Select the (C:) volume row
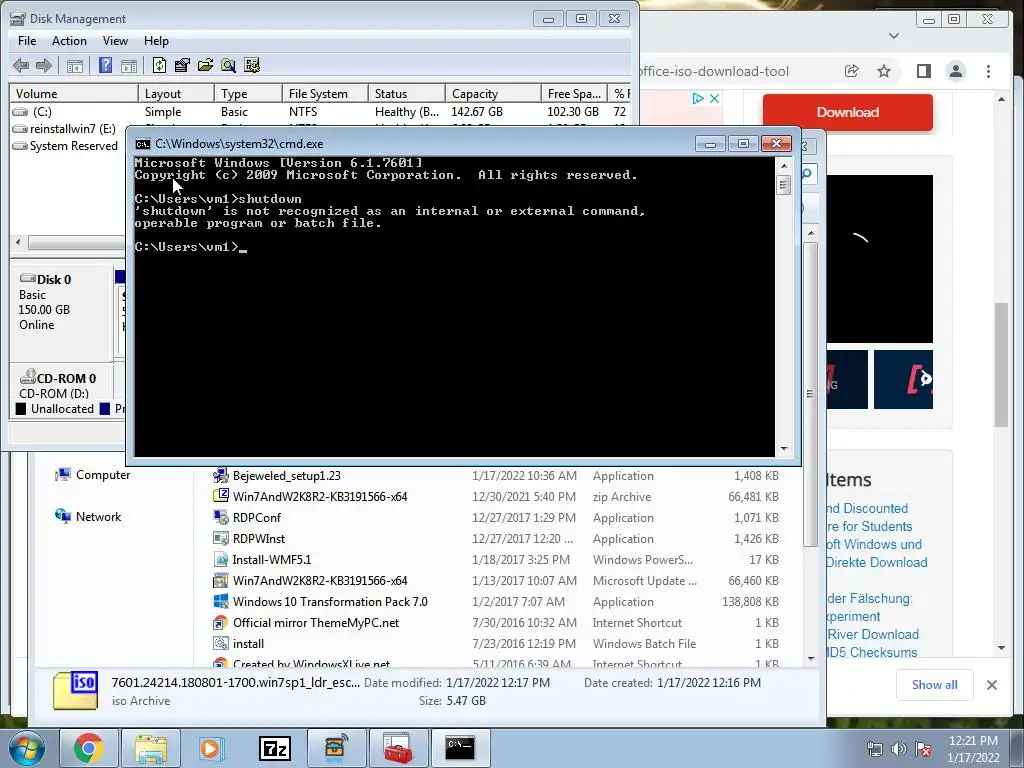 [x=320, y=112]
